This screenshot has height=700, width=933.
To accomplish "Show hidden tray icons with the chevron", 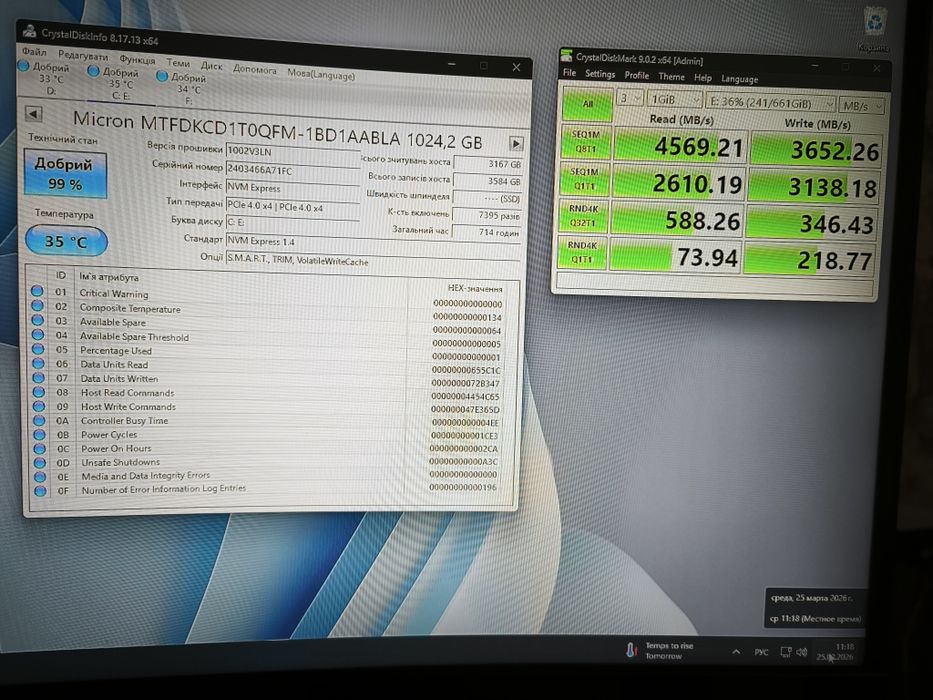I will tap(737, 652).
